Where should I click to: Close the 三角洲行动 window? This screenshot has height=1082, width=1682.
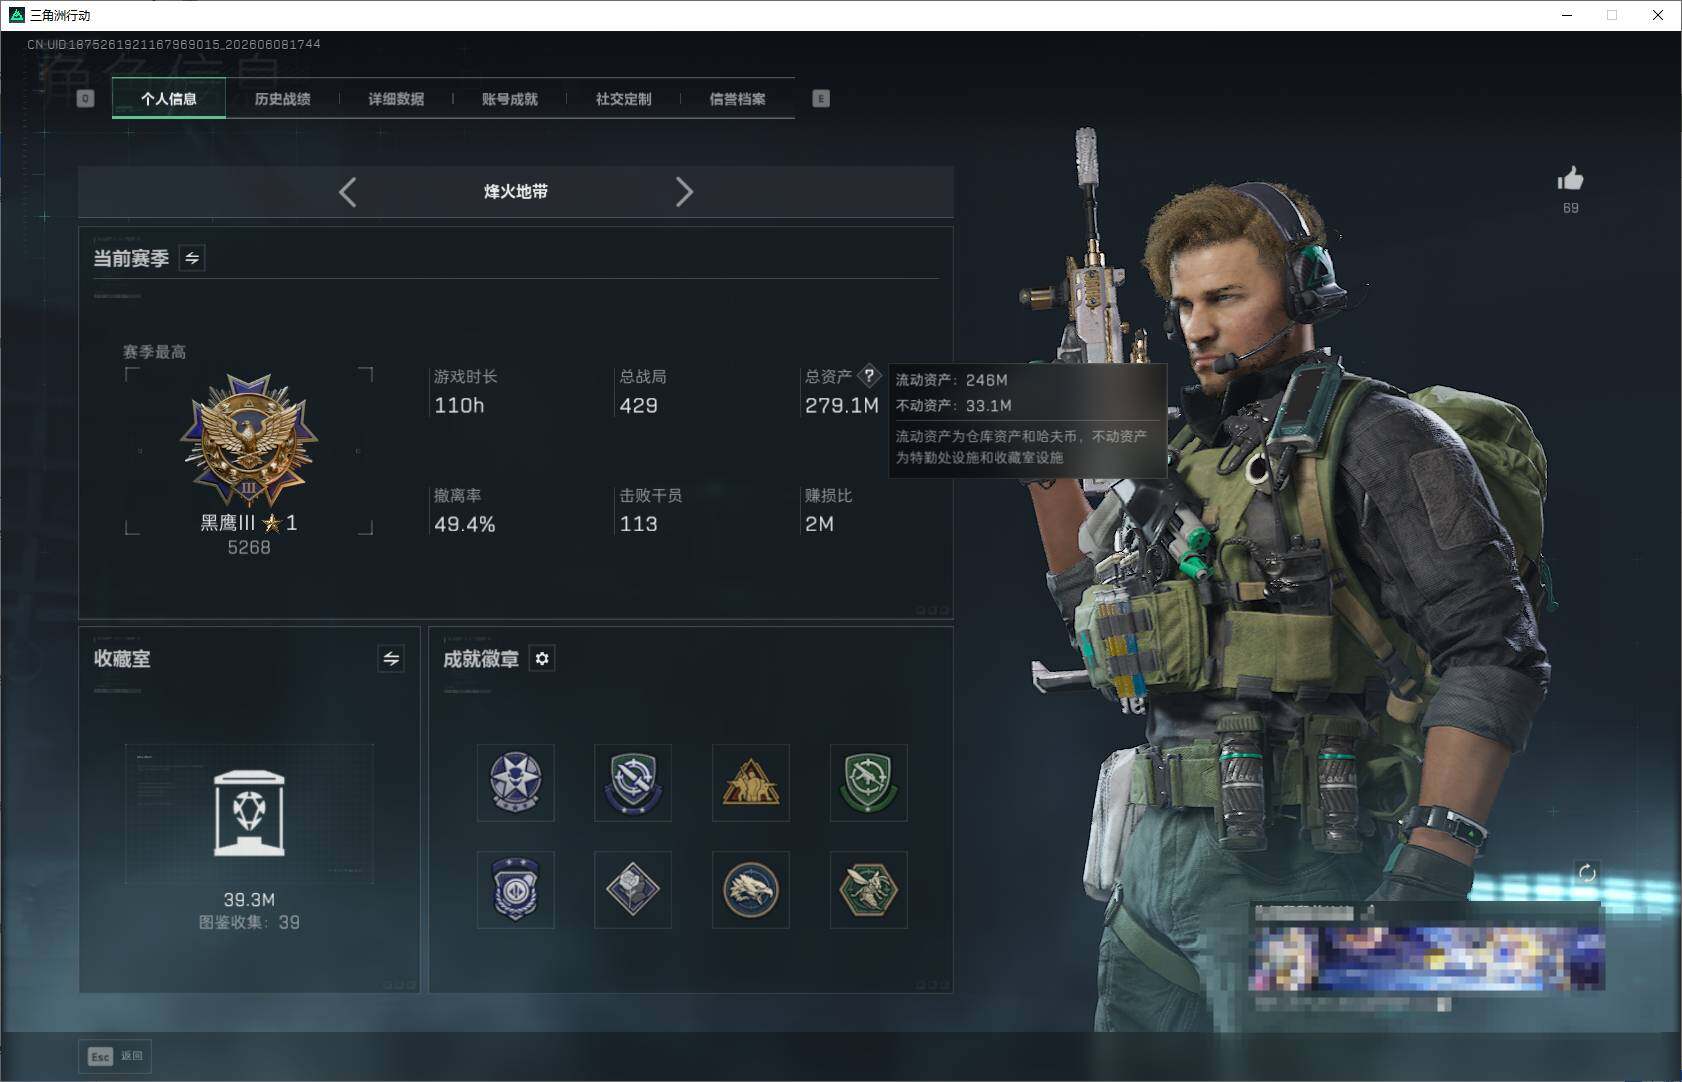pyautogui.click(x=1658, y=15)
